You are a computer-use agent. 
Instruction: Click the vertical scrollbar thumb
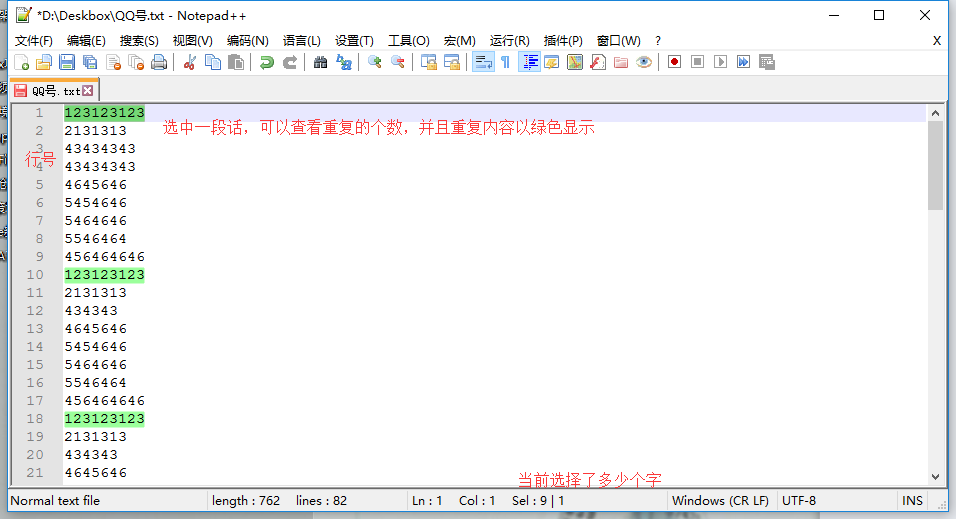click(x=935, y=165)
